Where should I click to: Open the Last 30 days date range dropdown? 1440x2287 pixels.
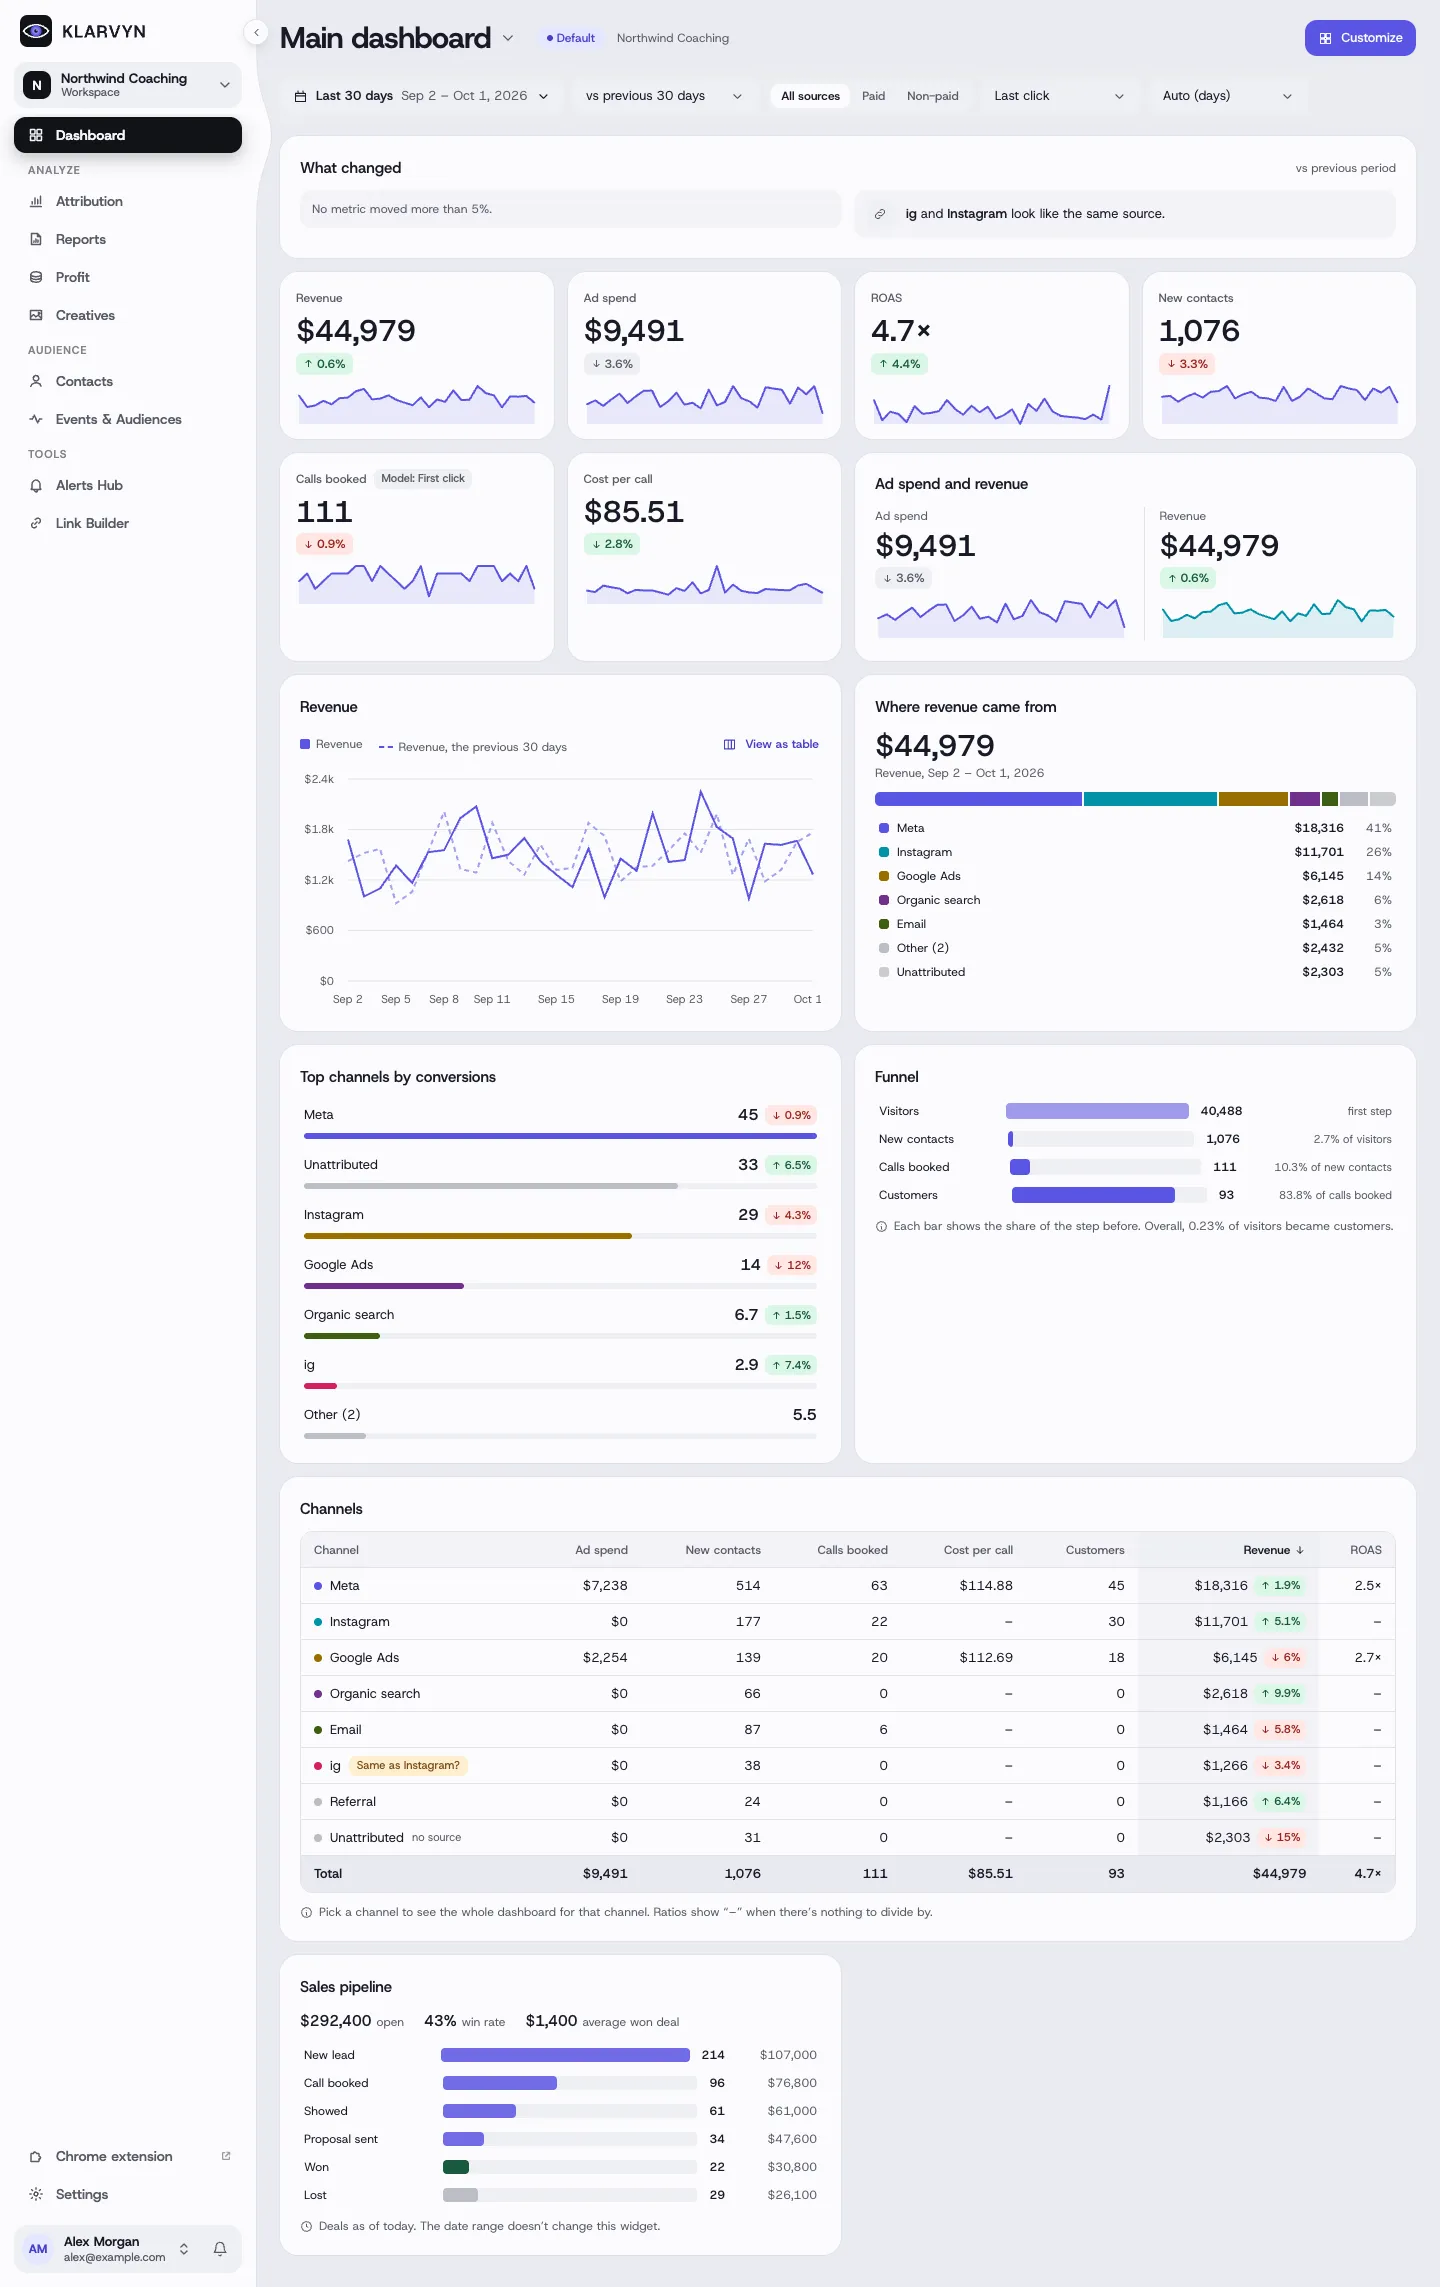point(421,96)
